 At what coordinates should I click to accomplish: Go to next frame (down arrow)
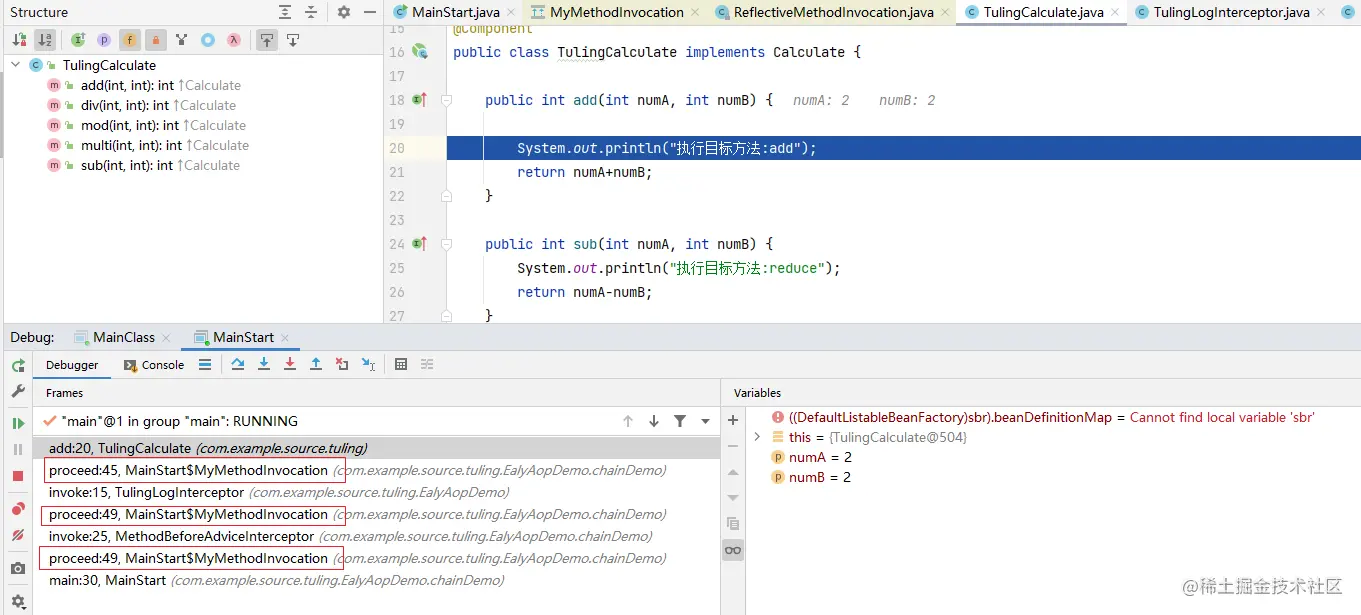pyautogui.click(x=654, y=422)
